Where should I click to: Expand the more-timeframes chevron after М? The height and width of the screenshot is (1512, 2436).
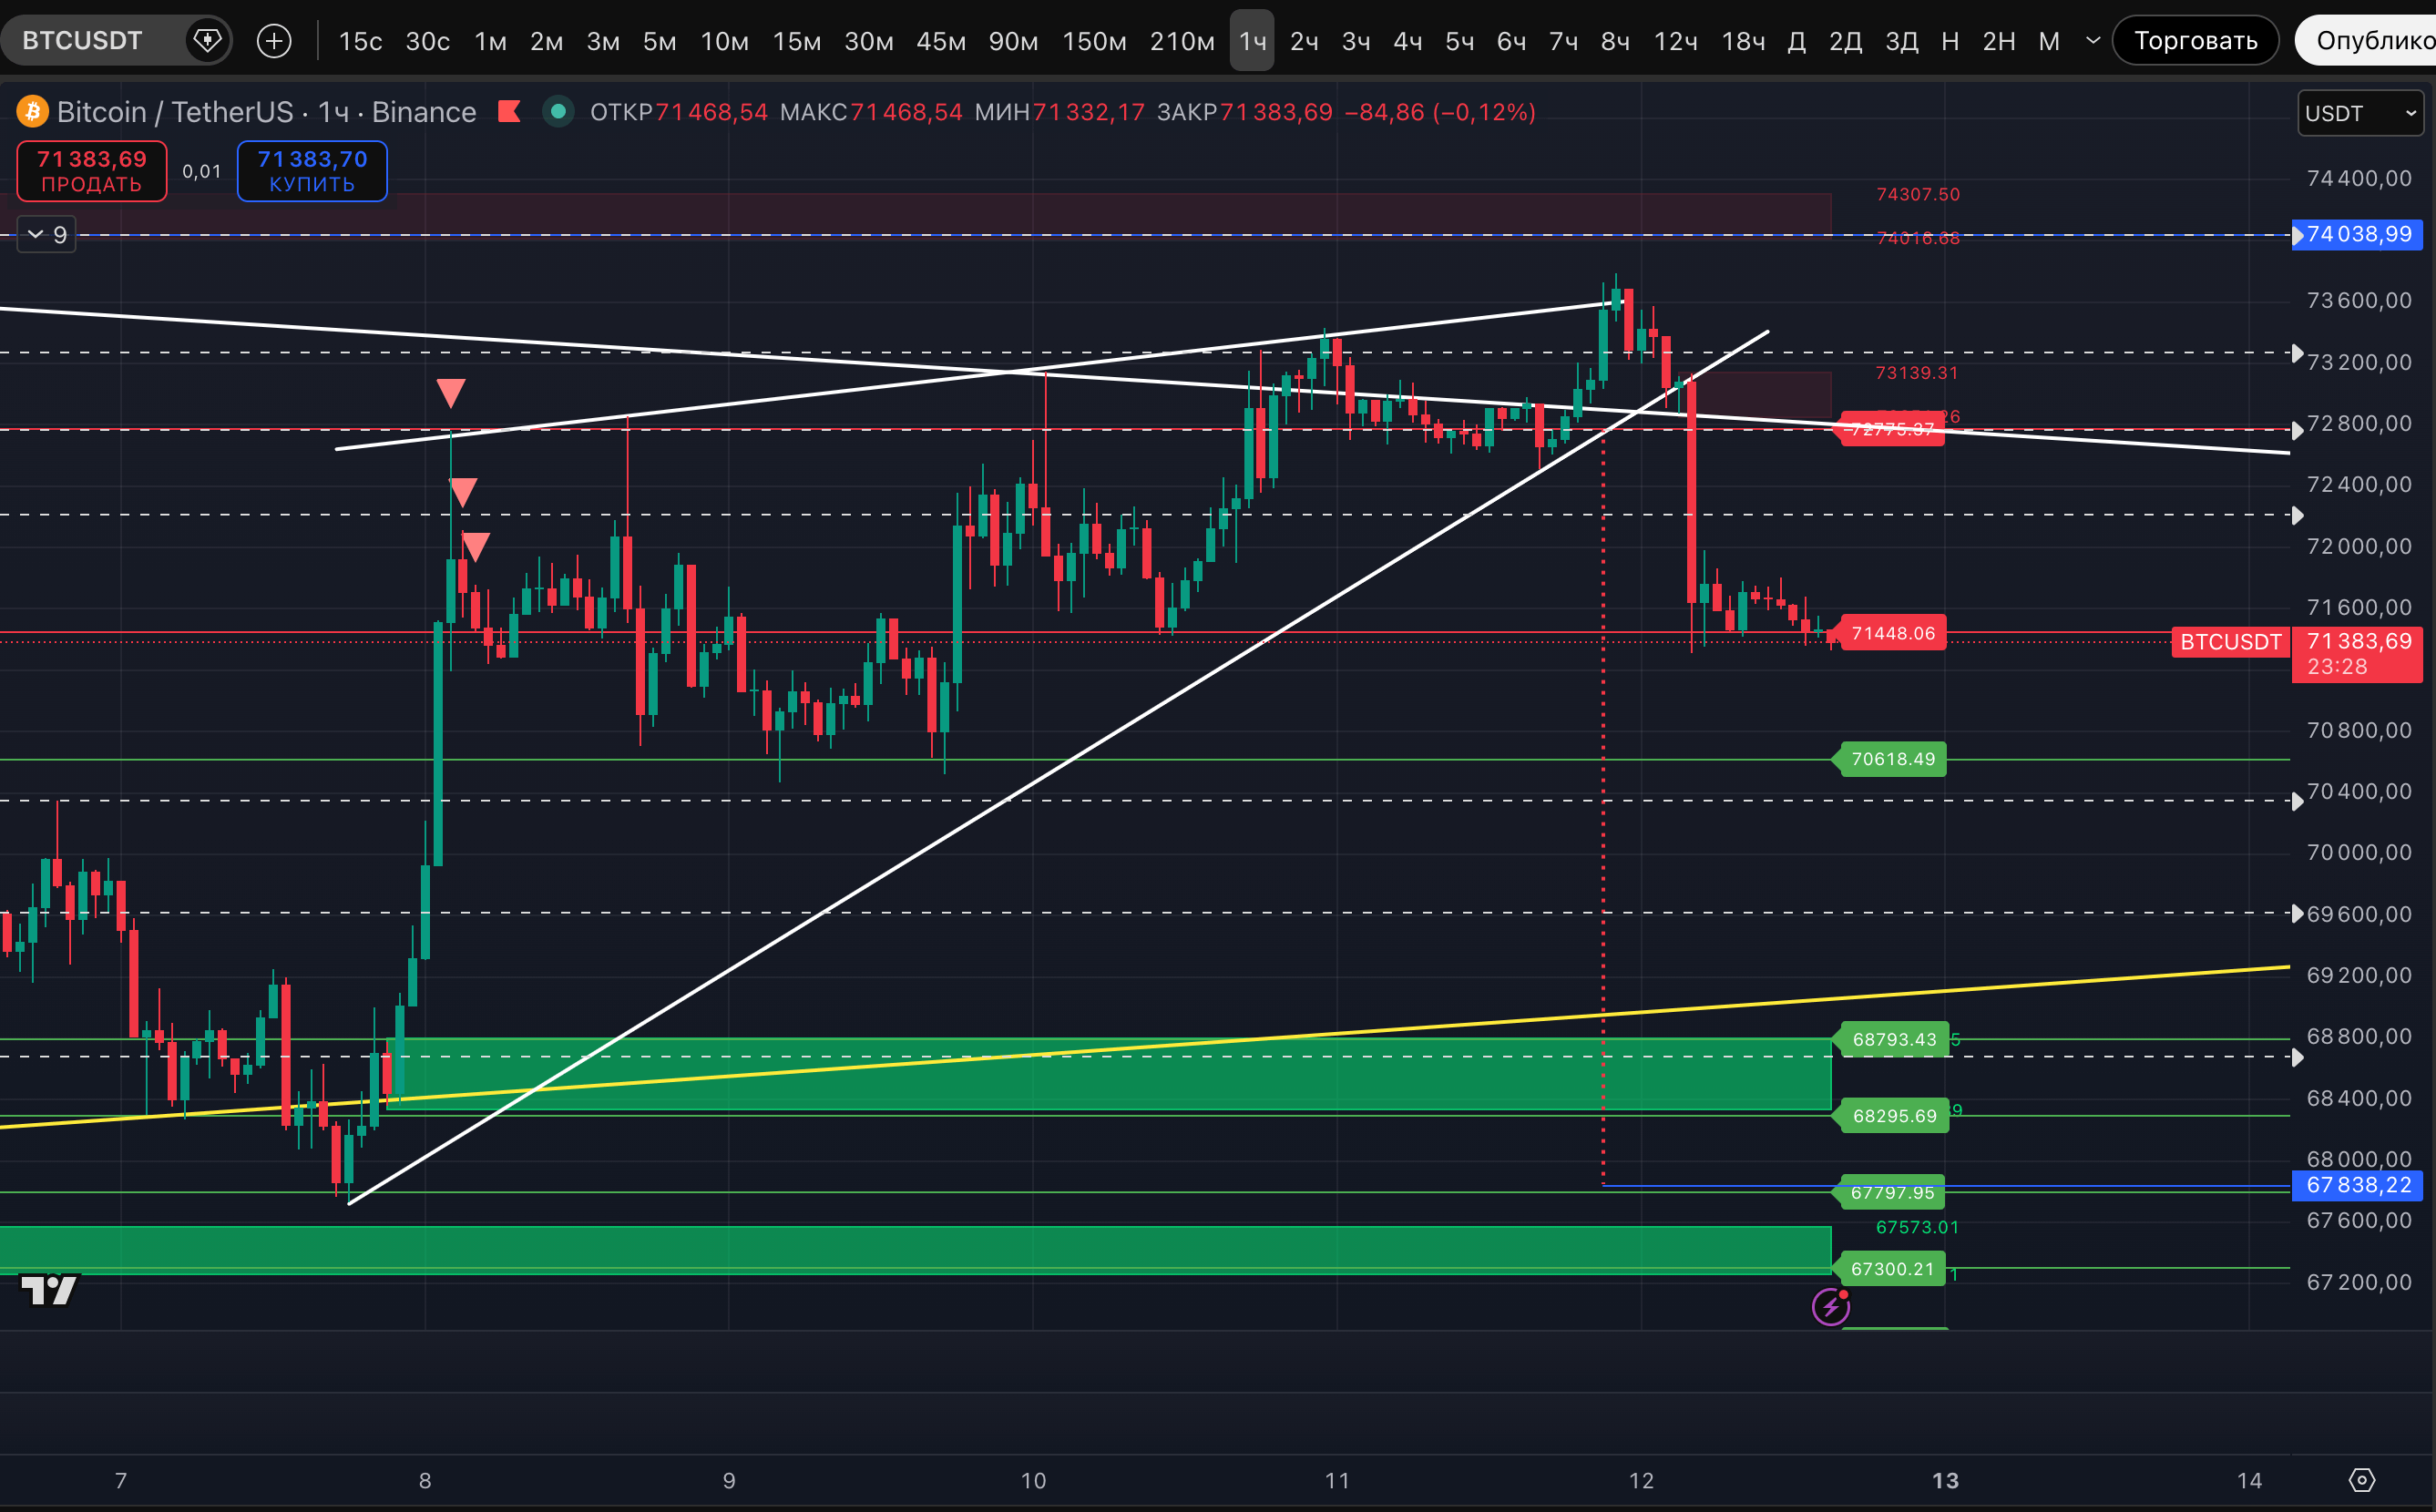2092,41
